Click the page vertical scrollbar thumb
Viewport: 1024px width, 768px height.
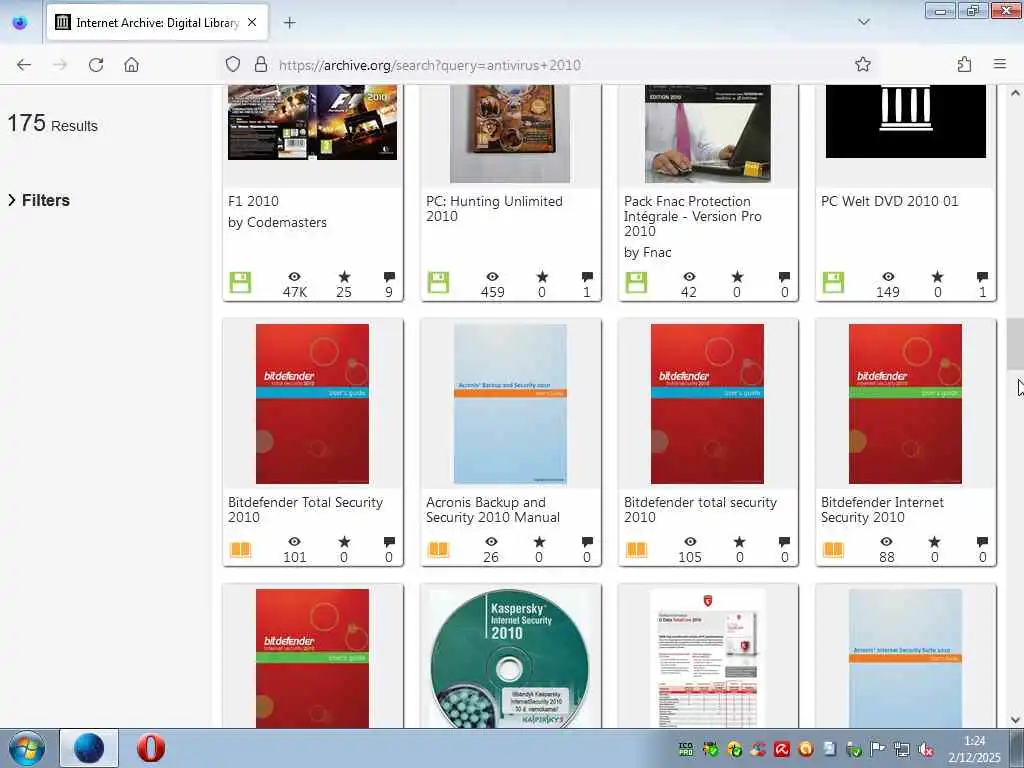1015,344
